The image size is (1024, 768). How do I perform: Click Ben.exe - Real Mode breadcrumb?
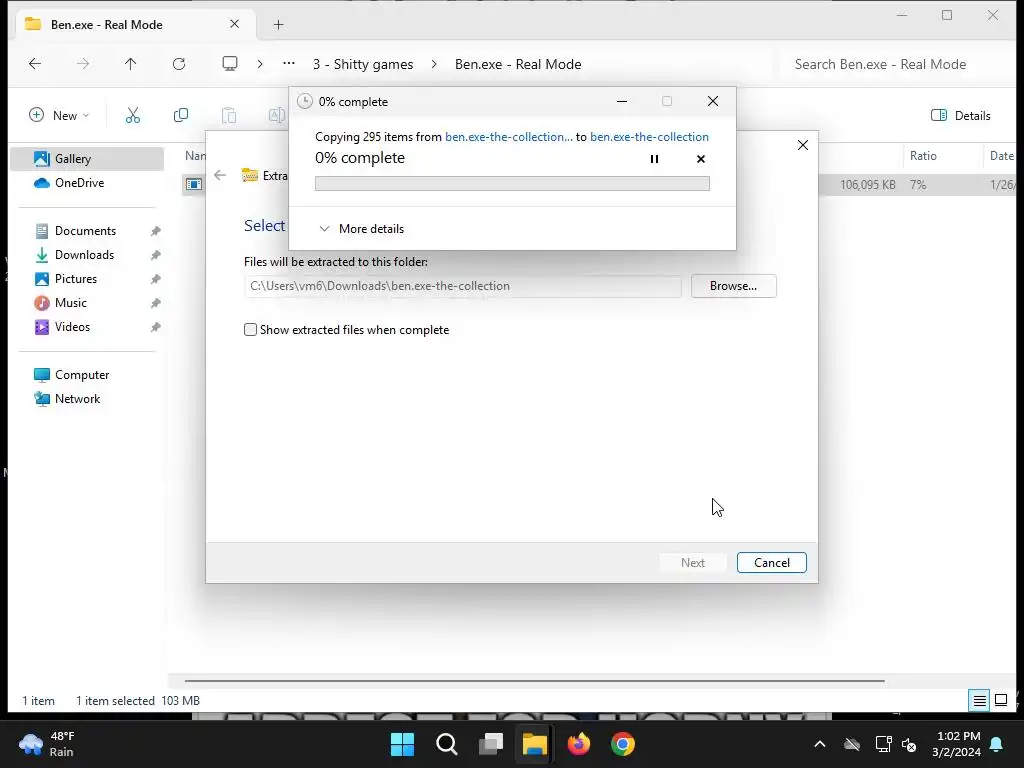point(518,64)
